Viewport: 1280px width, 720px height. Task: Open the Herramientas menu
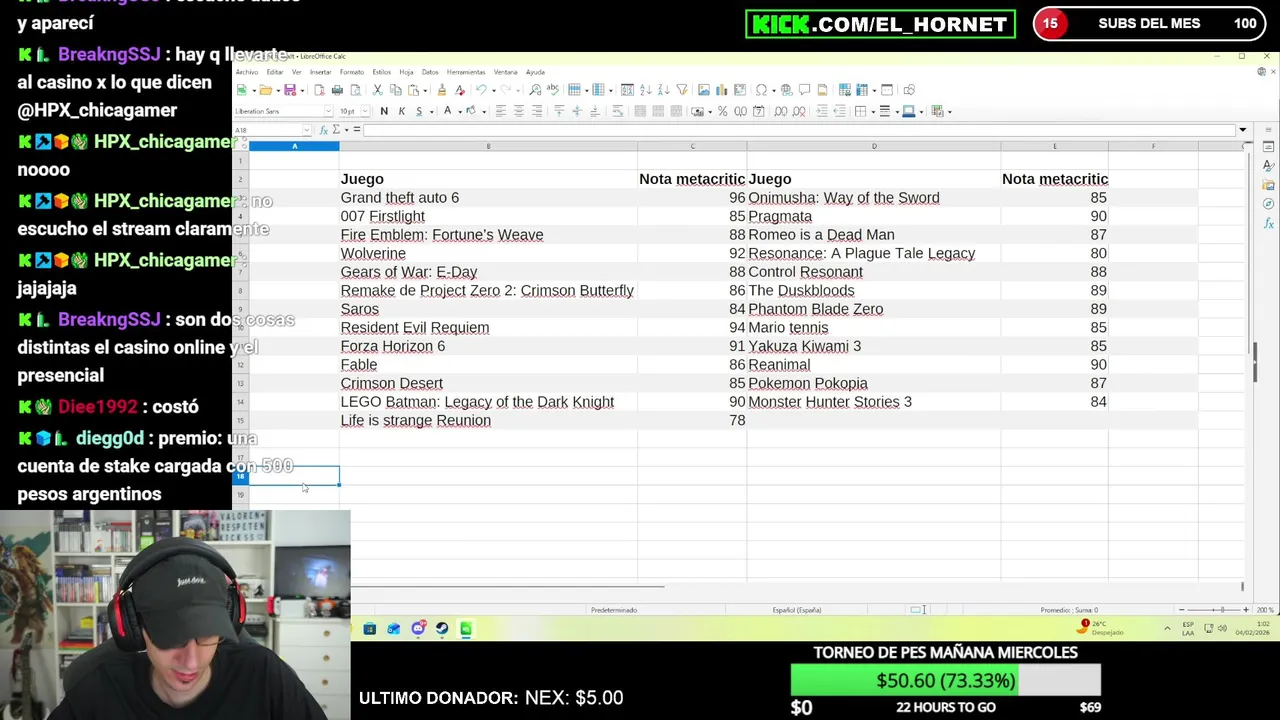(466, 72)
